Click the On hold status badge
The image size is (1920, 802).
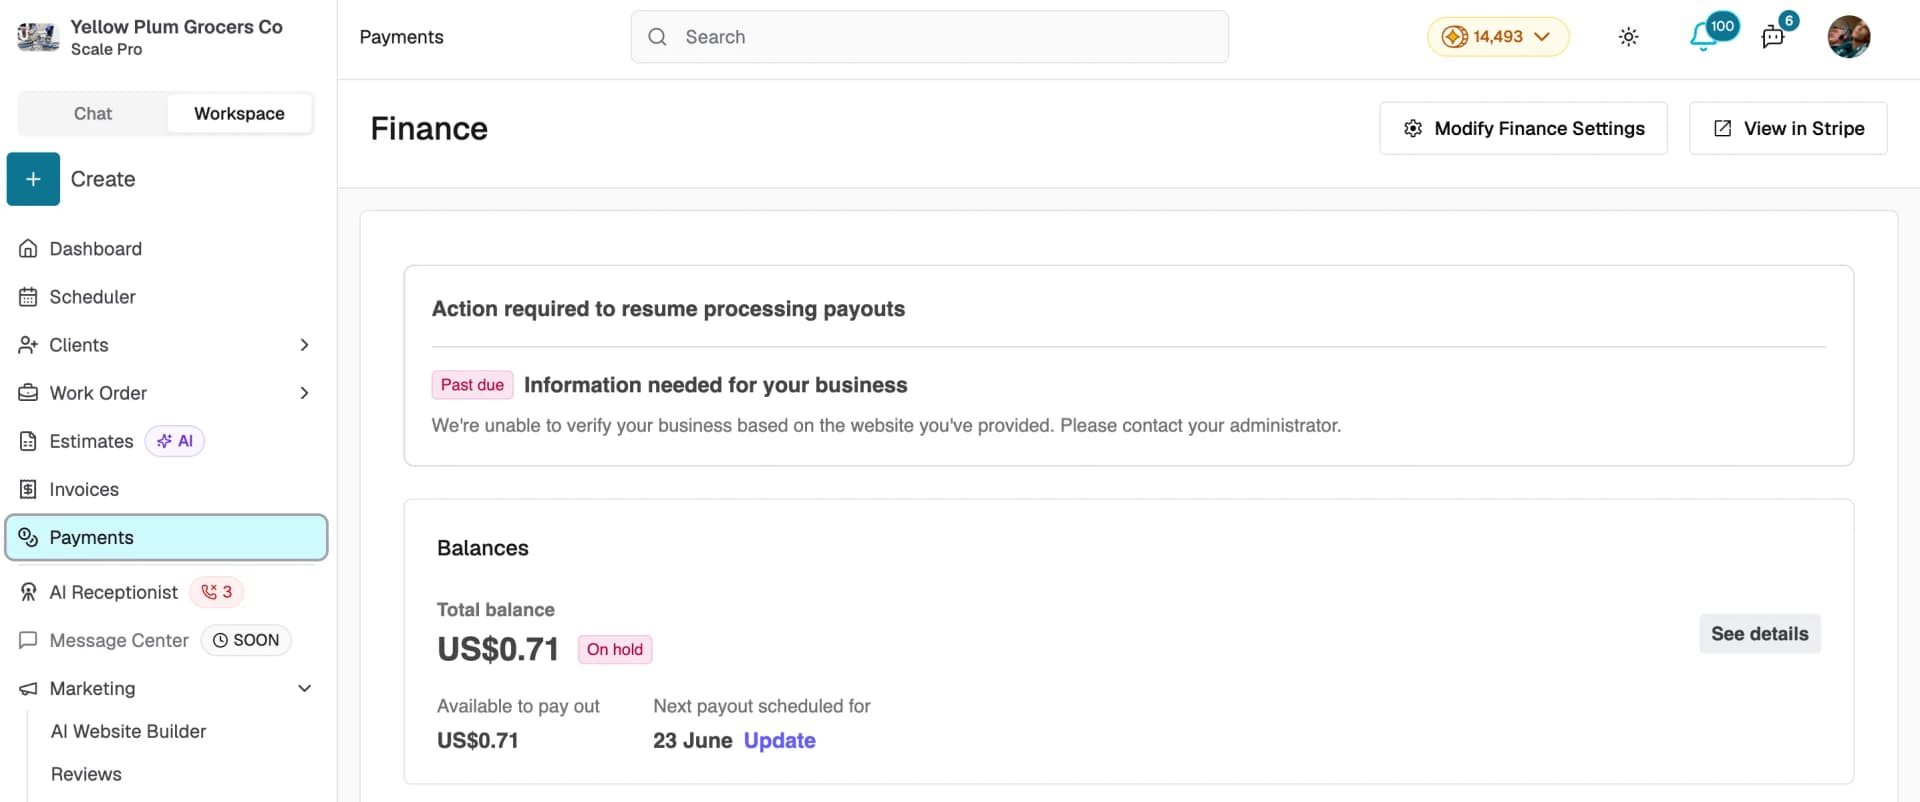(615, 650)
